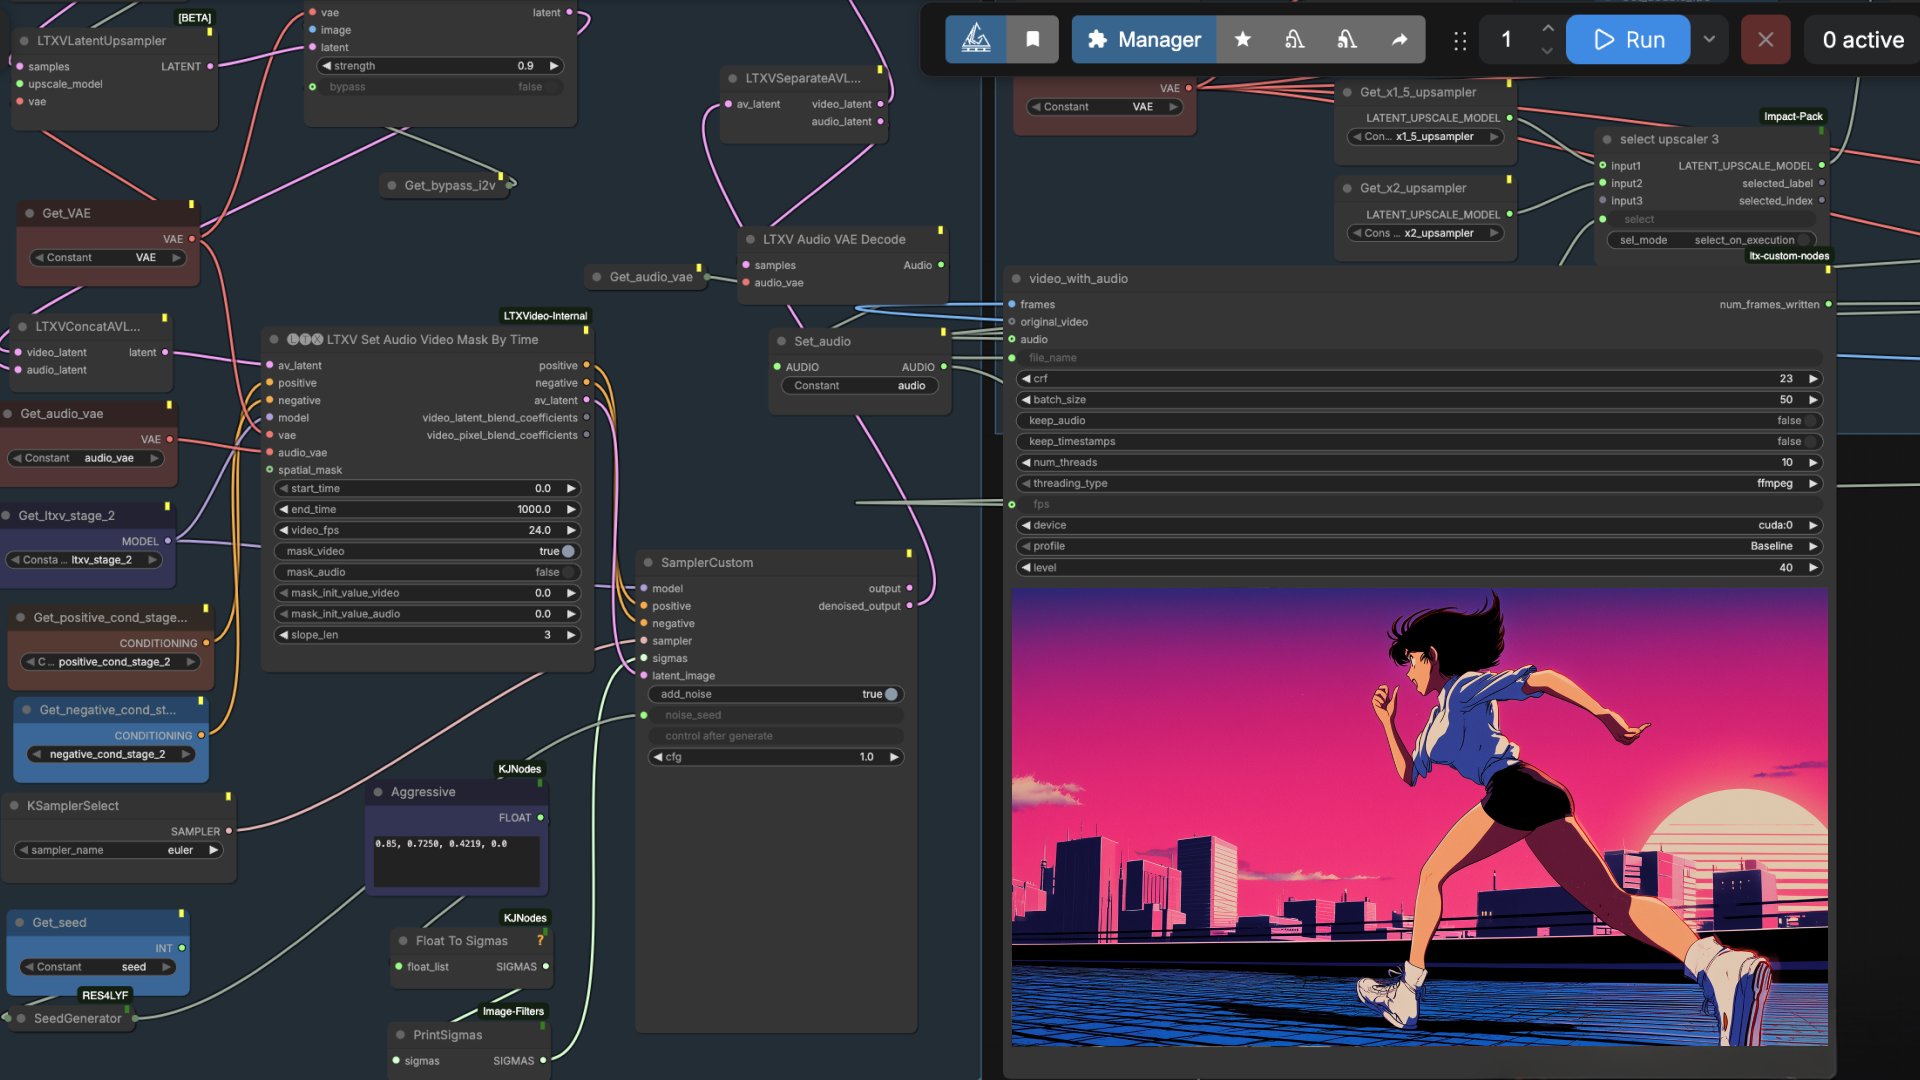Collapse the Get_bypass_i2v node via its dot

(391, 185)
